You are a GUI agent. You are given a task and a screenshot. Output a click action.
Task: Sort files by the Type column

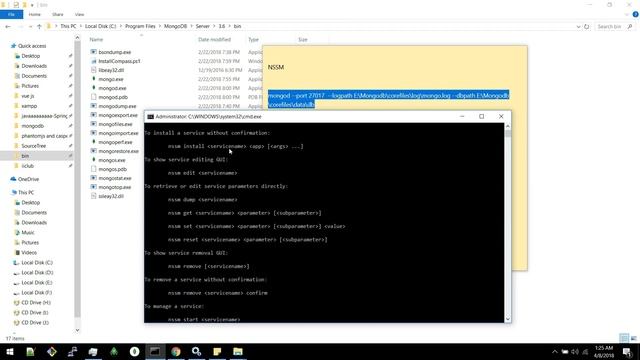[x=253, y=40]
